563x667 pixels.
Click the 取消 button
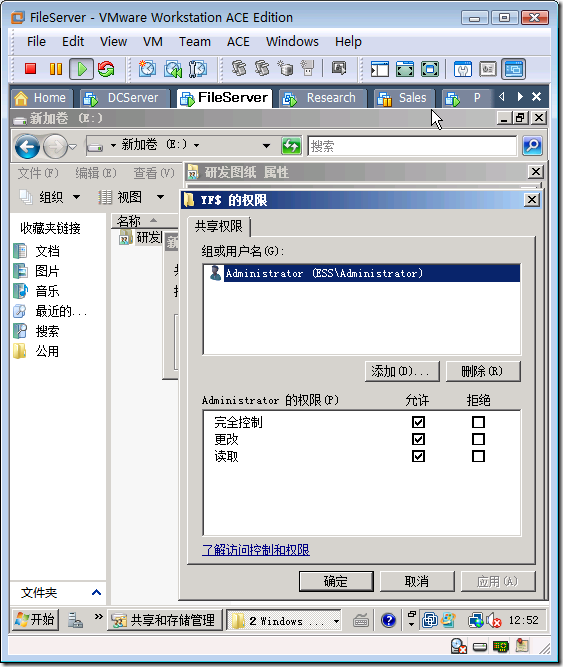[x=417, y=581]
